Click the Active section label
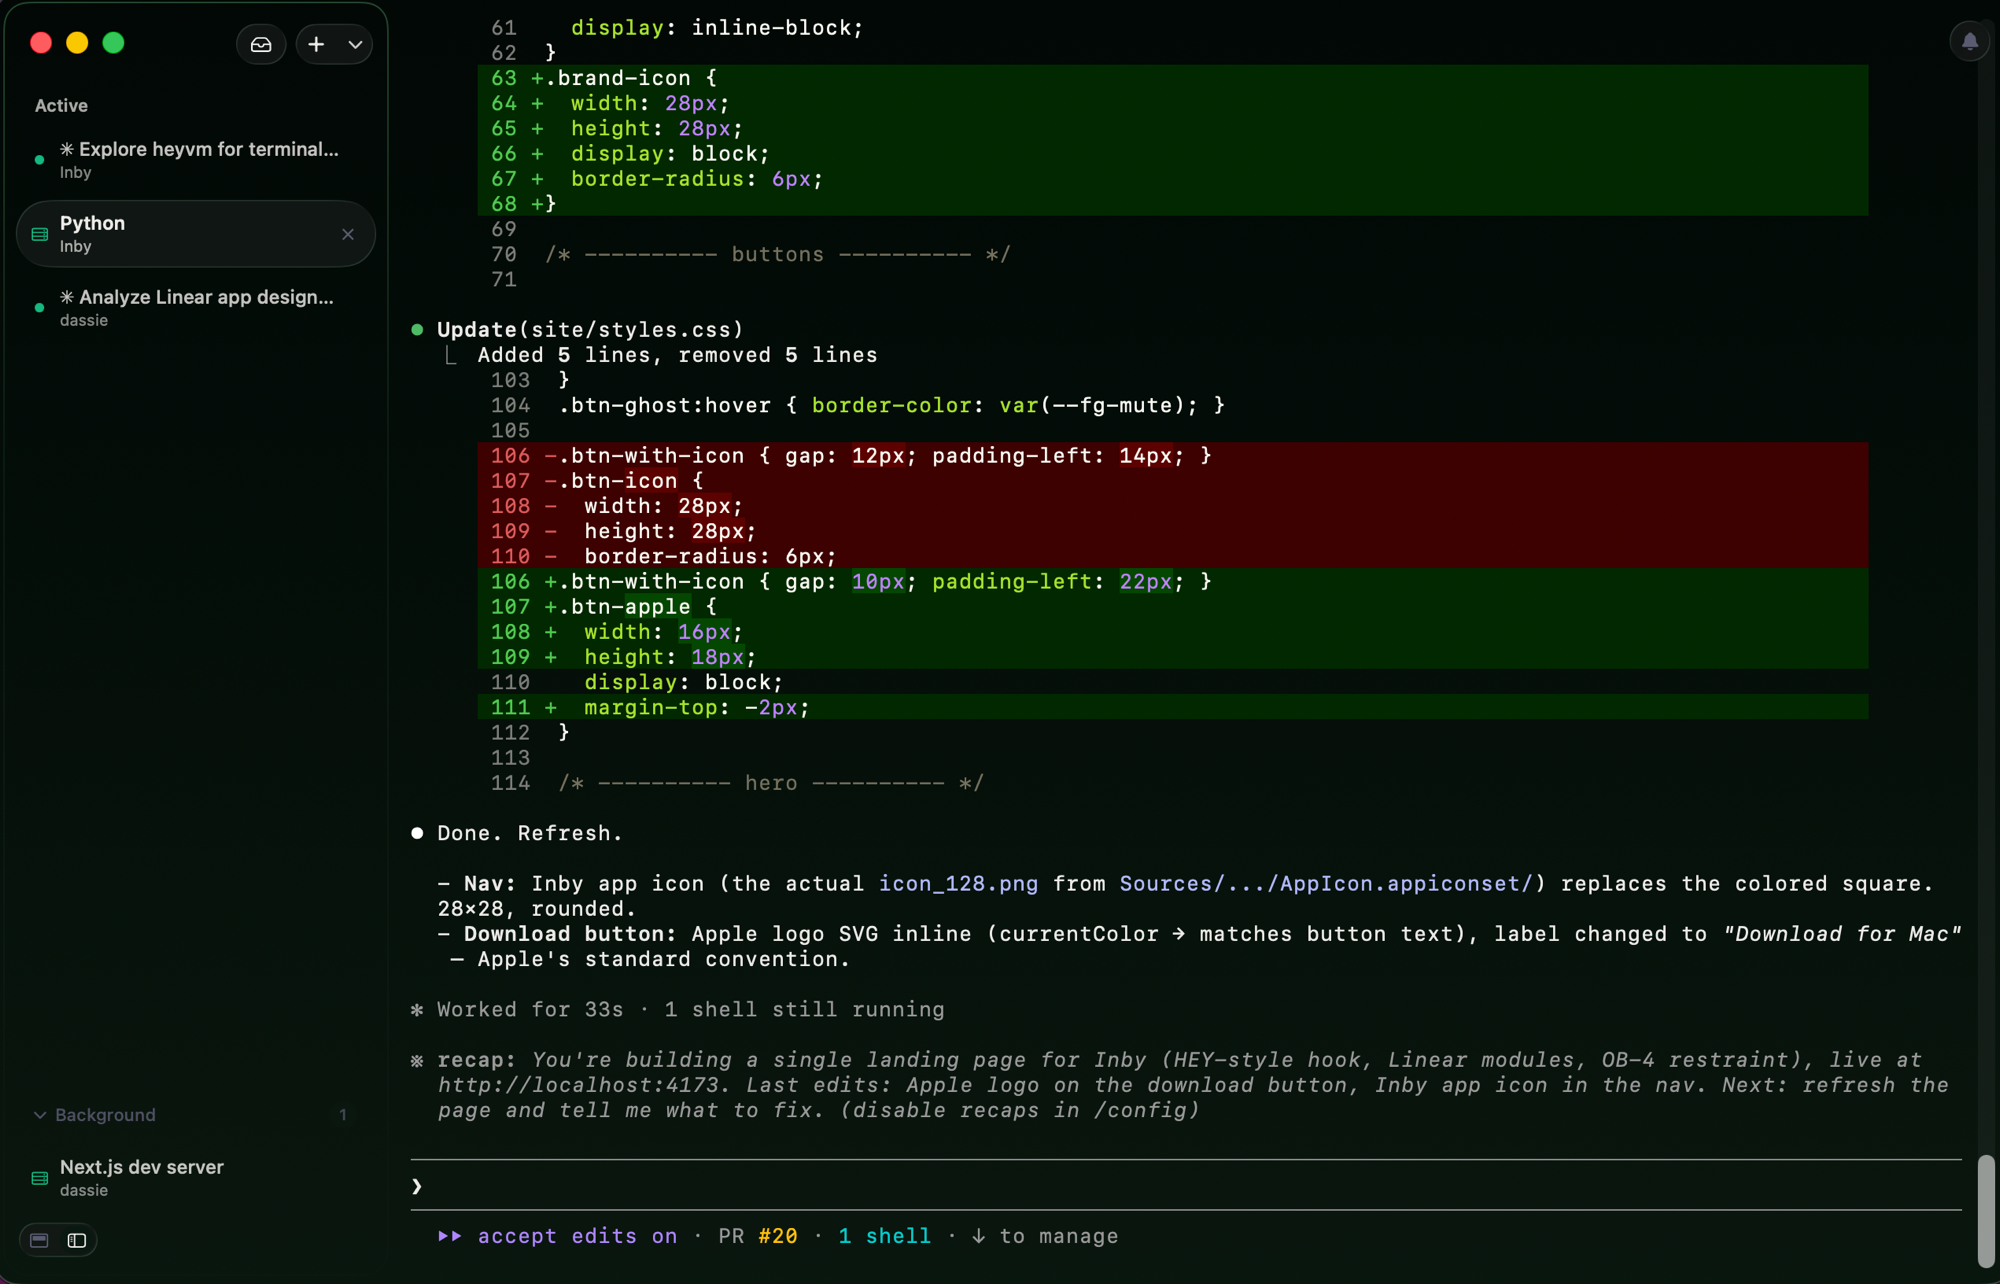The width and height of the screenshot is (2000, 1284). pyautogui.click(x=61, y=106)
